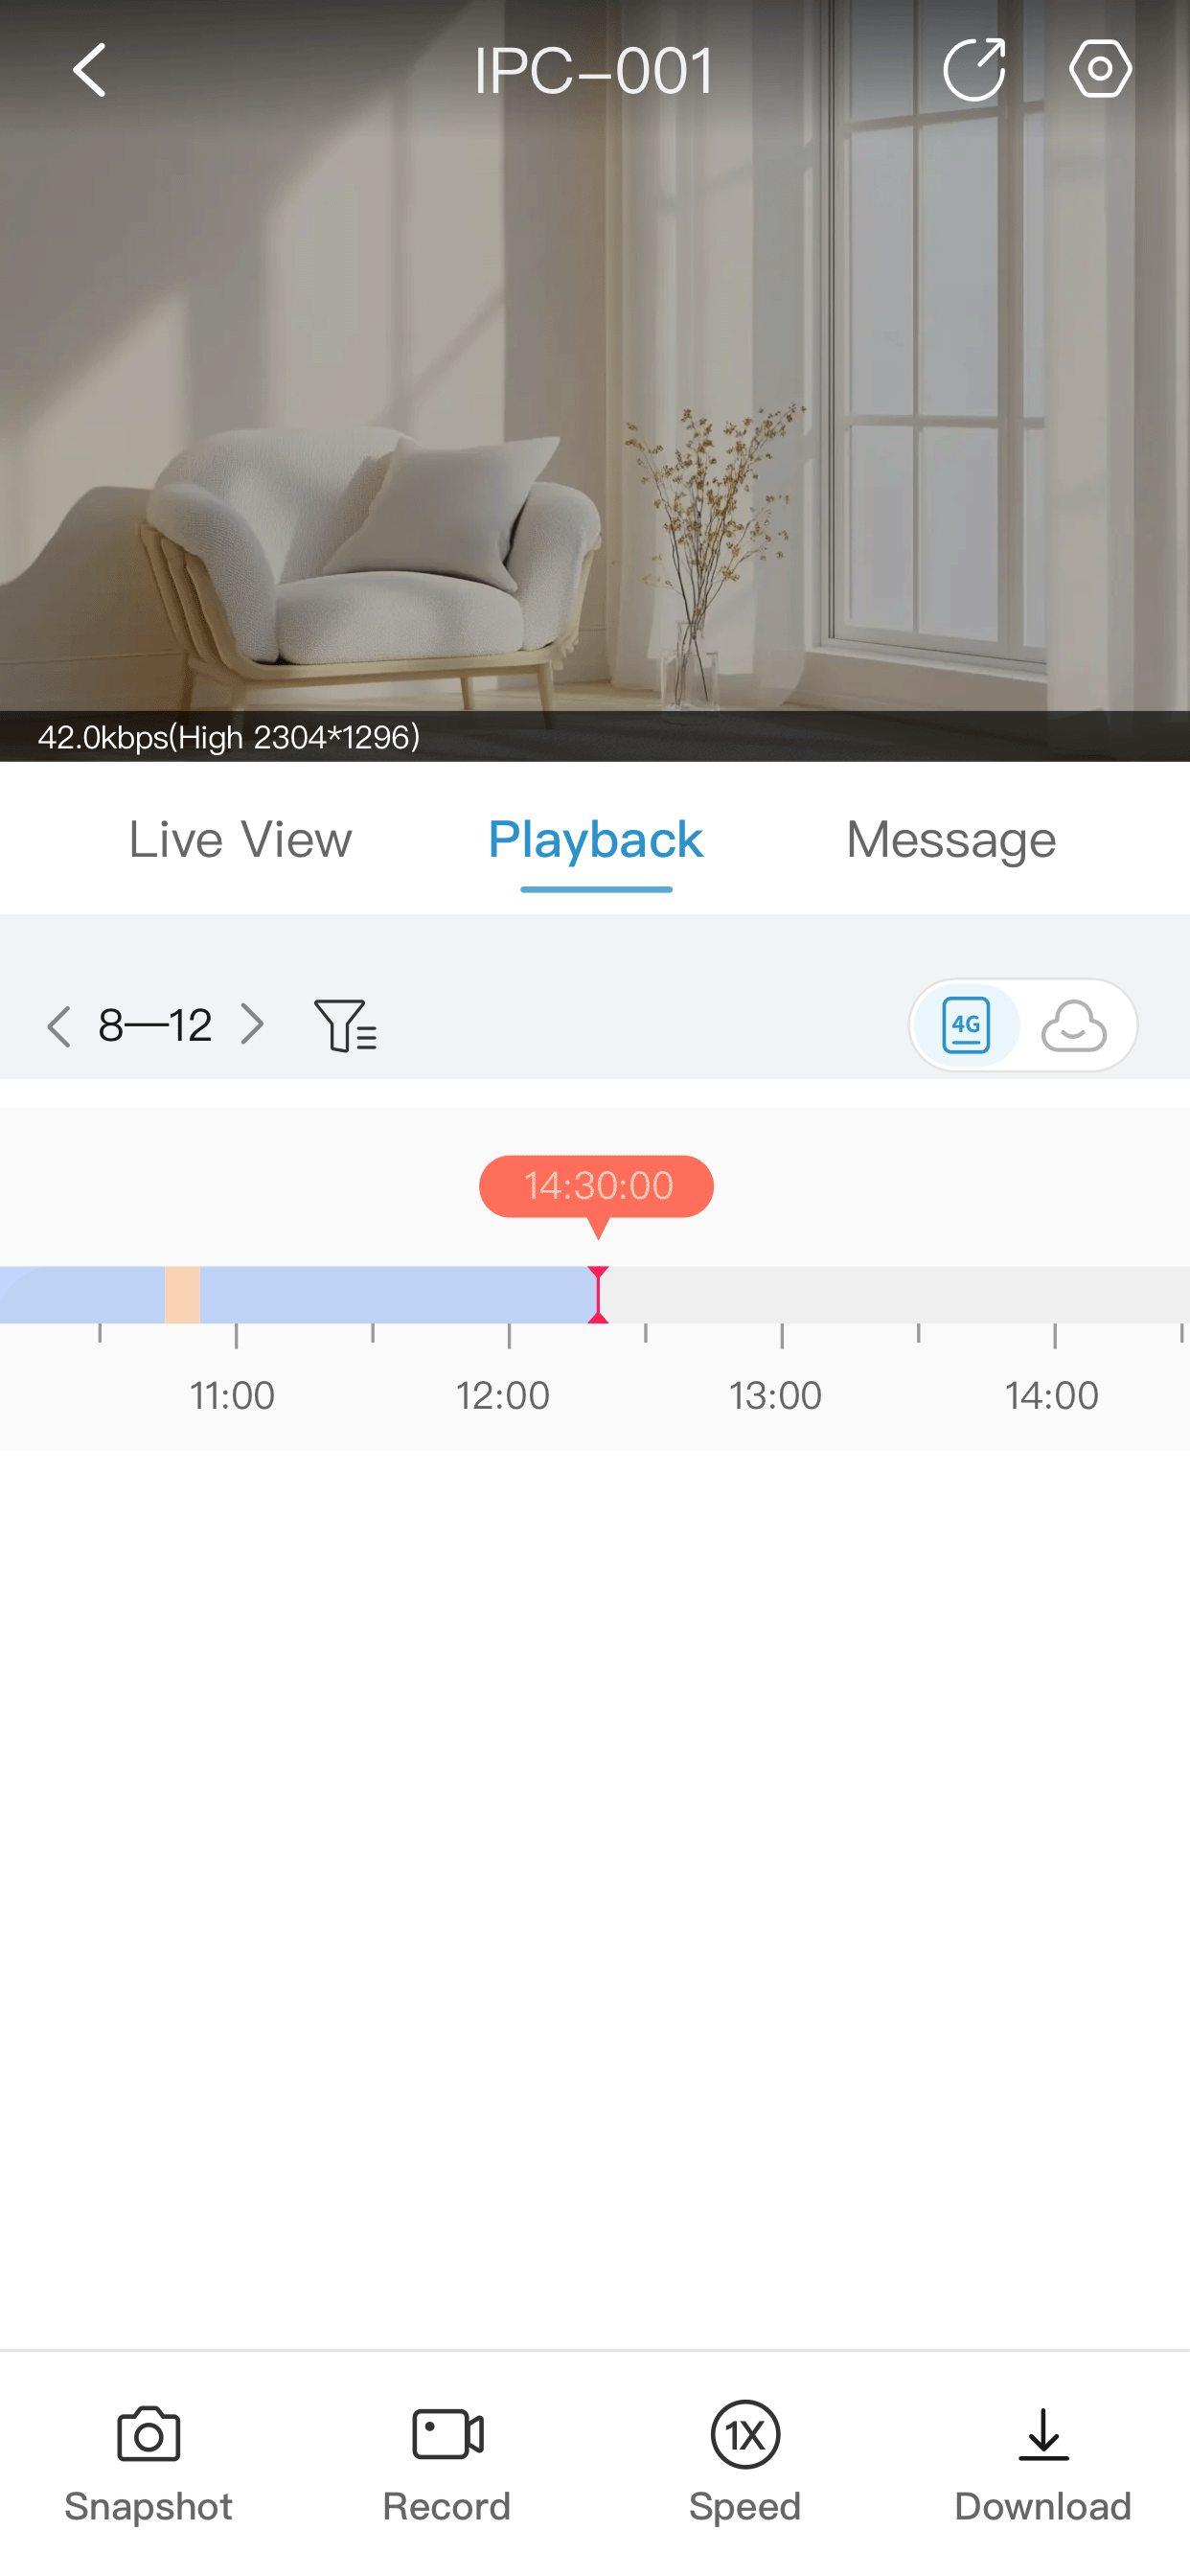Go to next day arrow
The height and width of the screenshot is (2576, 1190).
252,1025
